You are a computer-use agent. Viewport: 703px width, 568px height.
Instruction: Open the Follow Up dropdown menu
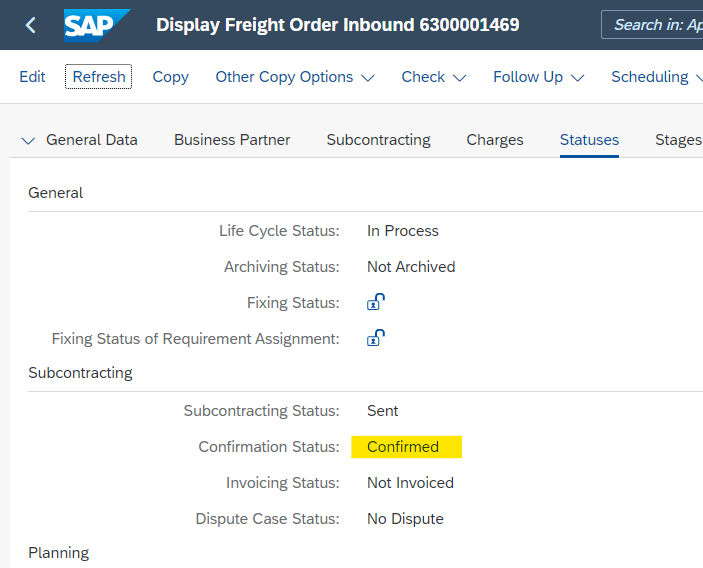coord(538,77)
